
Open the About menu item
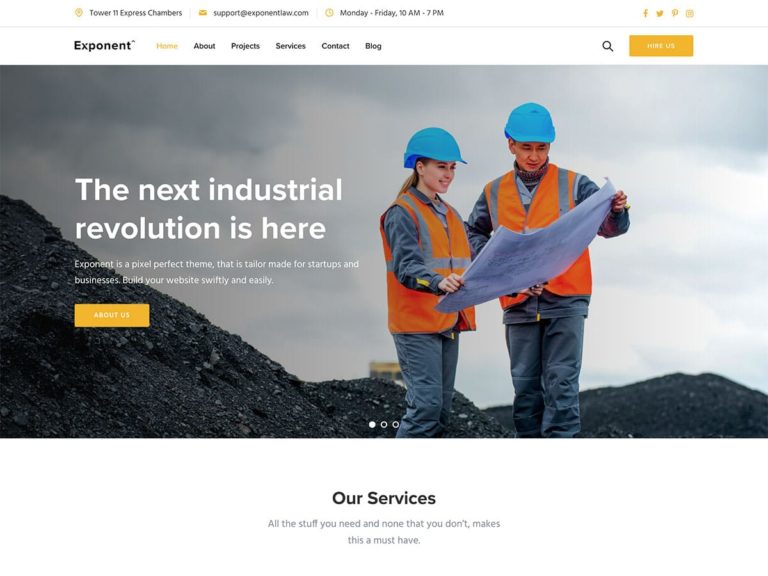[x=204, y=46]
